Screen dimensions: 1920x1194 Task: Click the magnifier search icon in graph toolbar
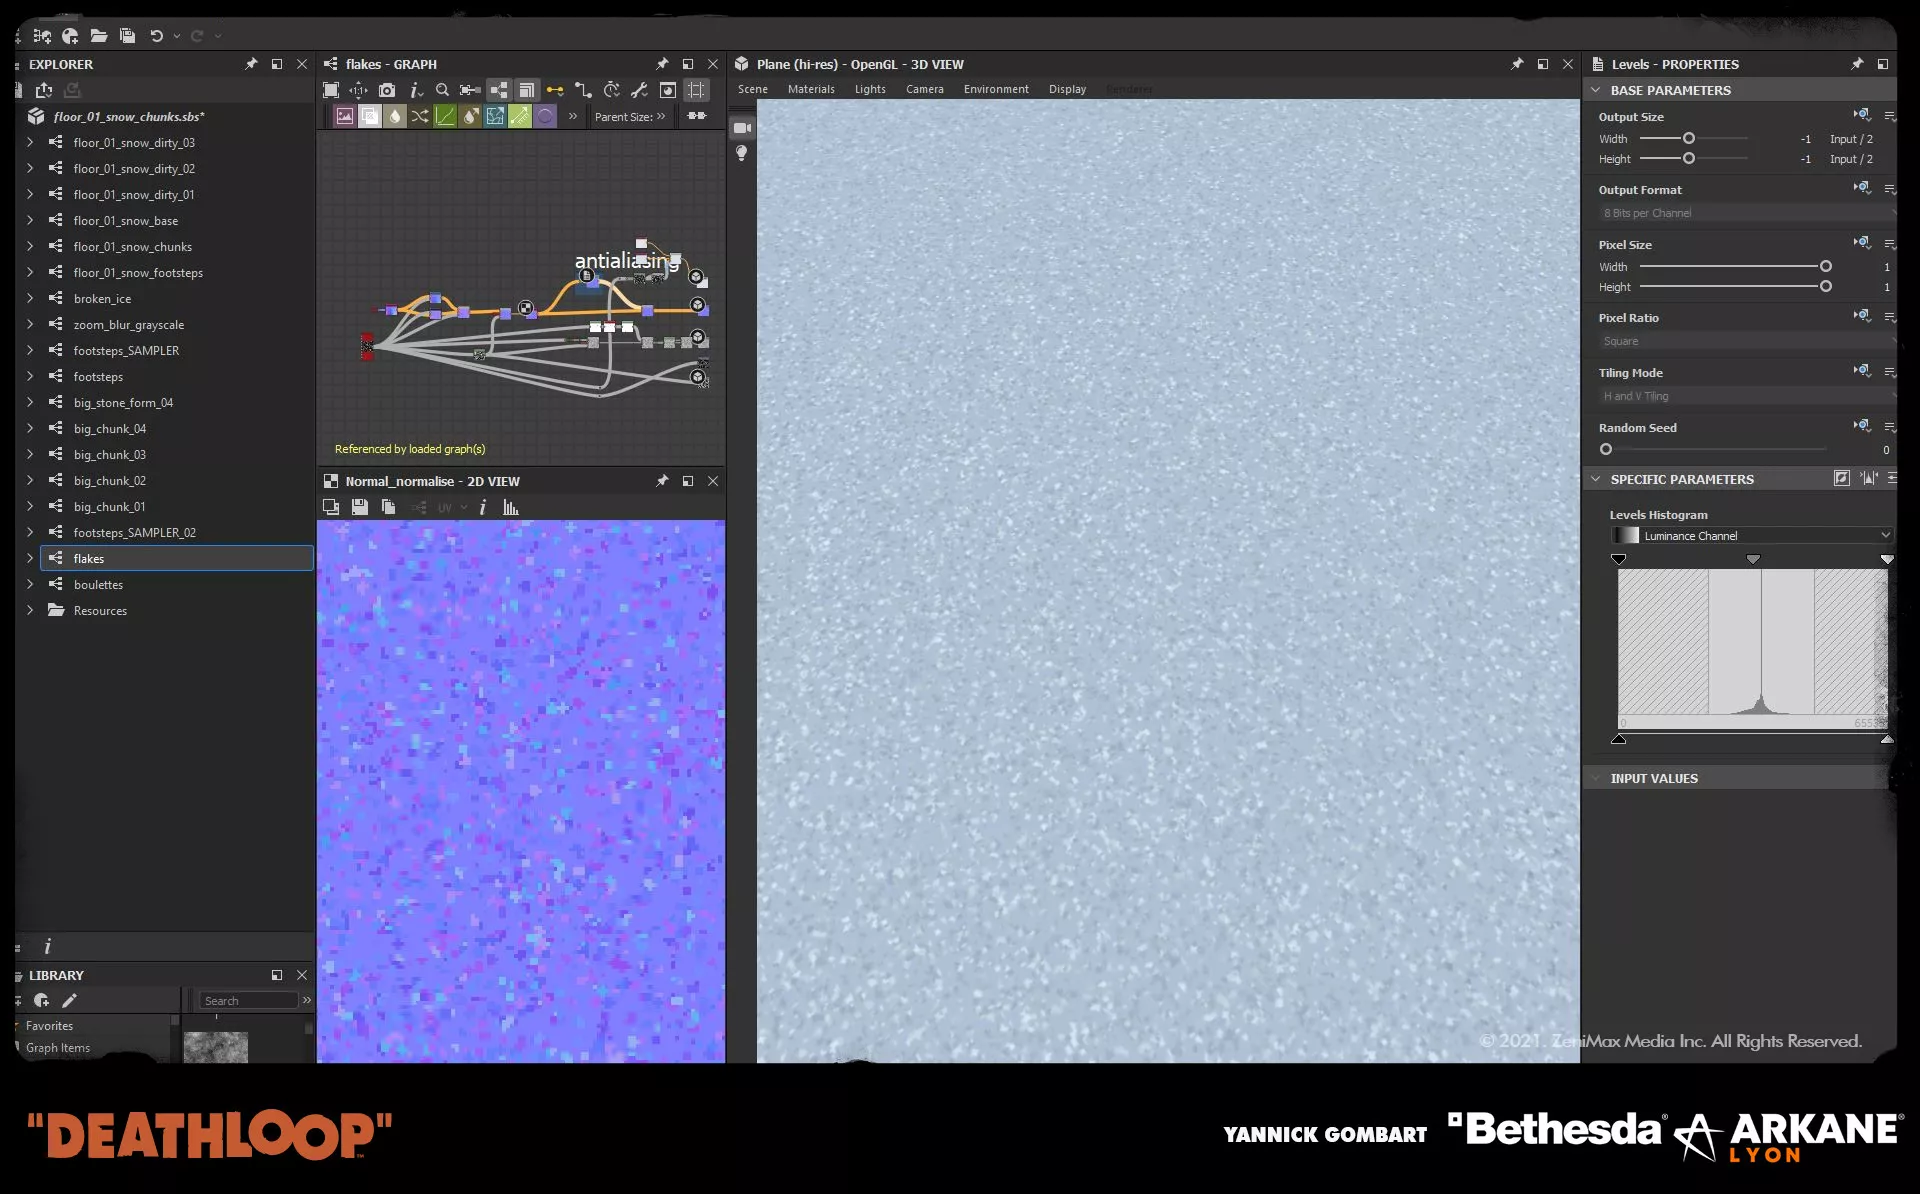tap(442, 90)
